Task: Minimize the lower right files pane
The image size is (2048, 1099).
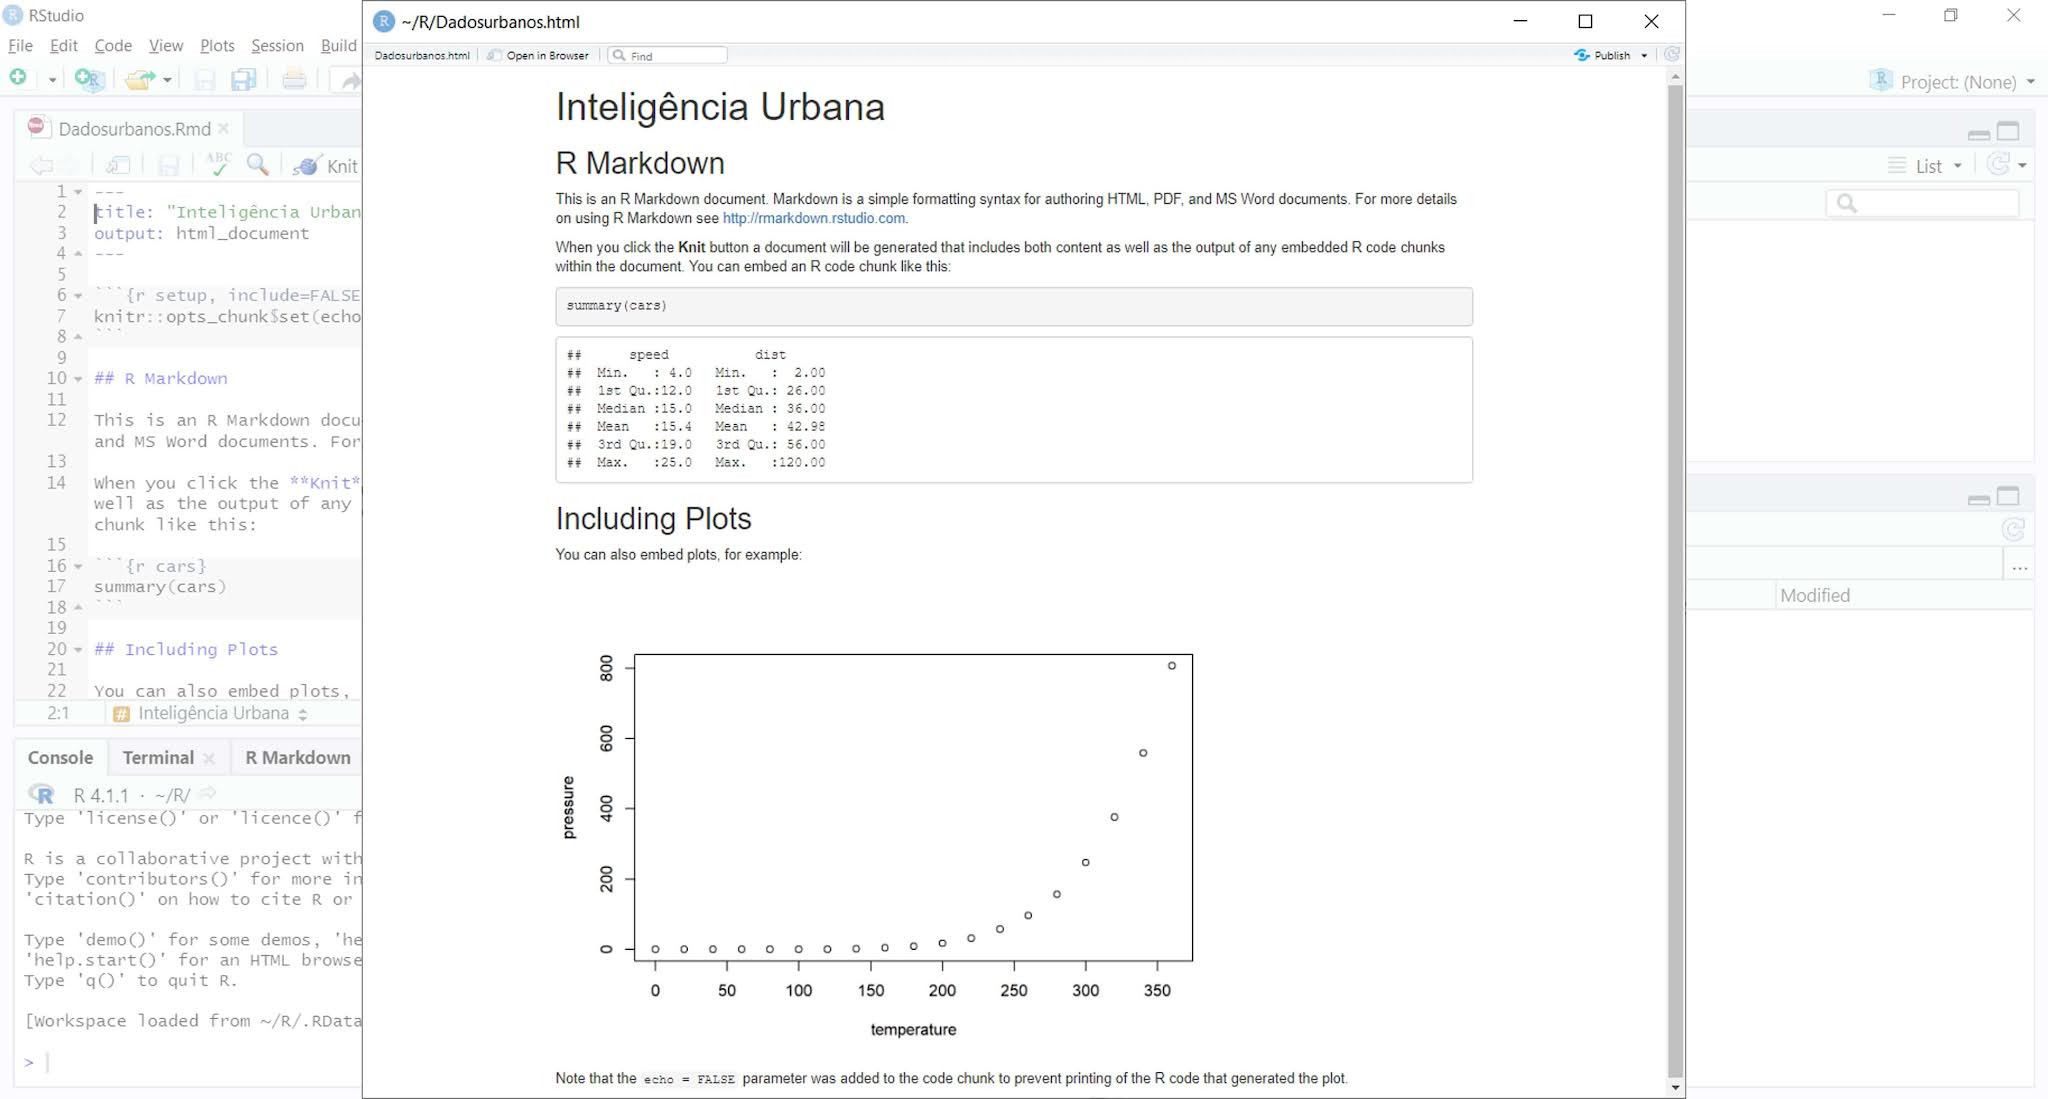Action: [1978, 498]
